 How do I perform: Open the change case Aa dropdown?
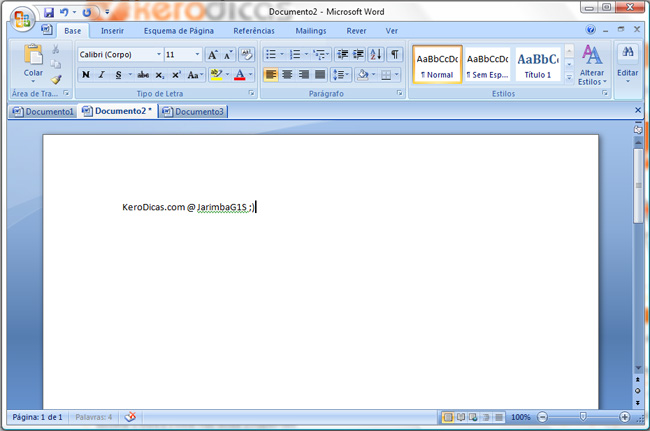[195, 75]
